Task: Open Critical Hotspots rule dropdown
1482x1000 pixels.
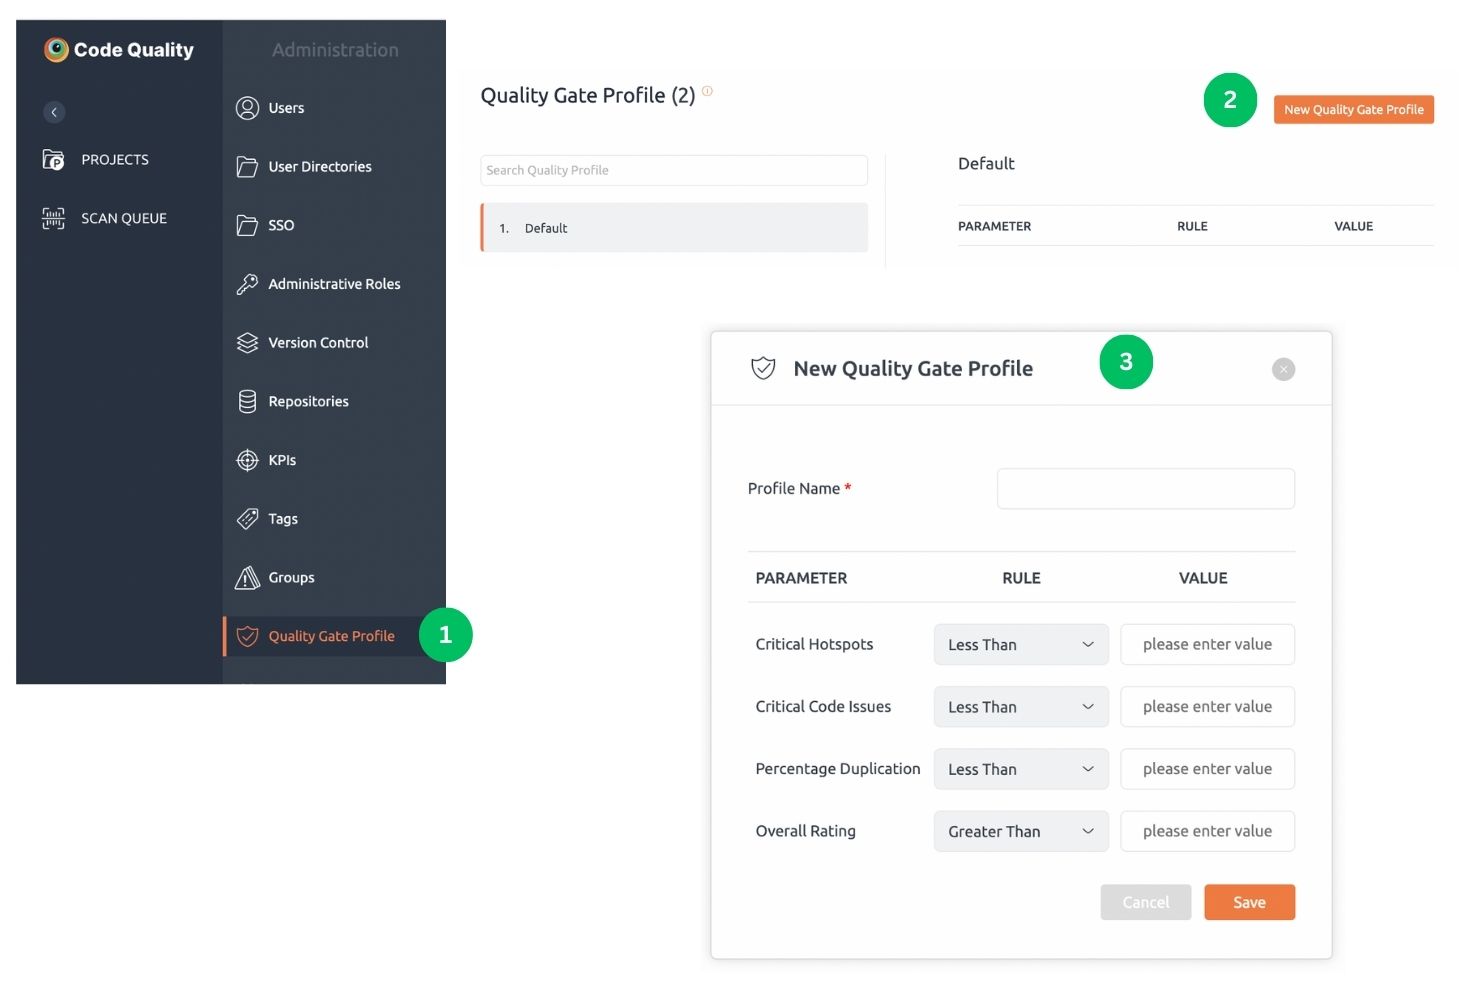Action: pyautogui.click(x=1021, y=645)
